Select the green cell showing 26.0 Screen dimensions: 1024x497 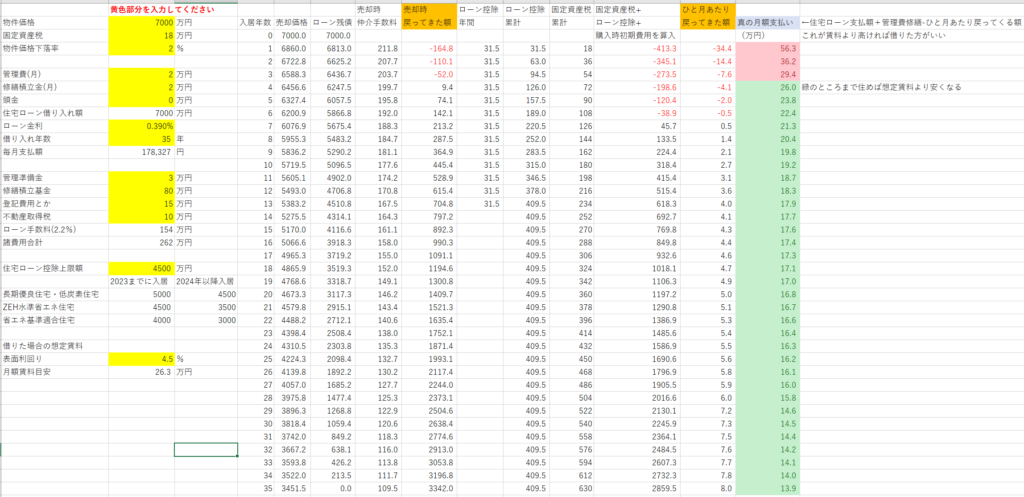tap(768, 87)
